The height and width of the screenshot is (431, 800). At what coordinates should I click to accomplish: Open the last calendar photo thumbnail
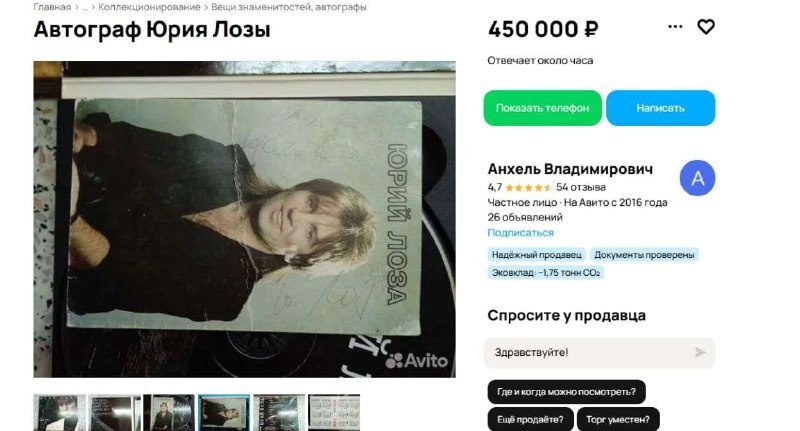click(334, 413)
